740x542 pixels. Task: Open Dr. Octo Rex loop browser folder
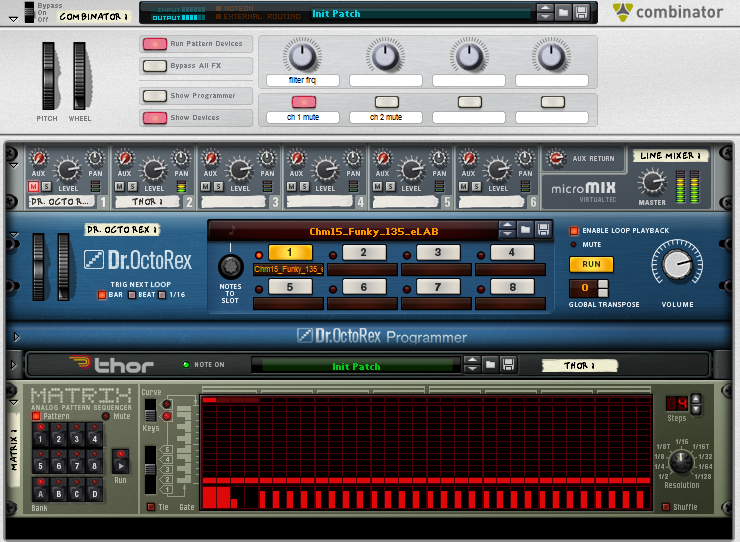(x=525, y=230)
